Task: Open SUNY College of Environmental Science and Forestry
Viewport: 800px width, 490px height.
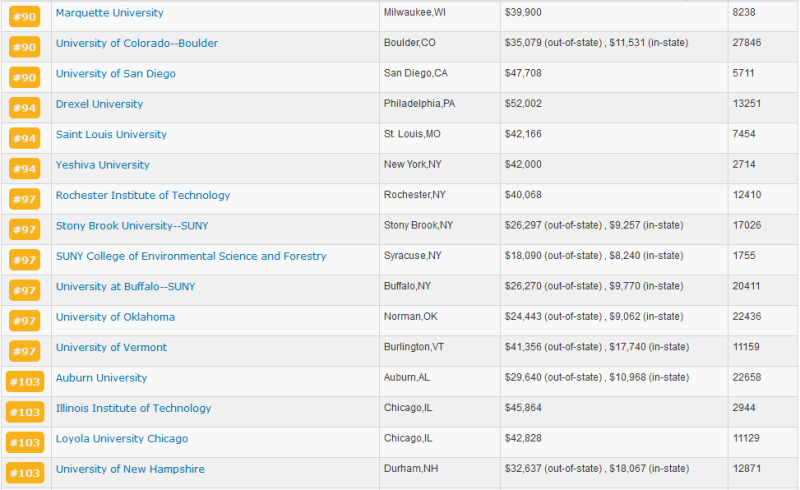Action: click(191, 256)
